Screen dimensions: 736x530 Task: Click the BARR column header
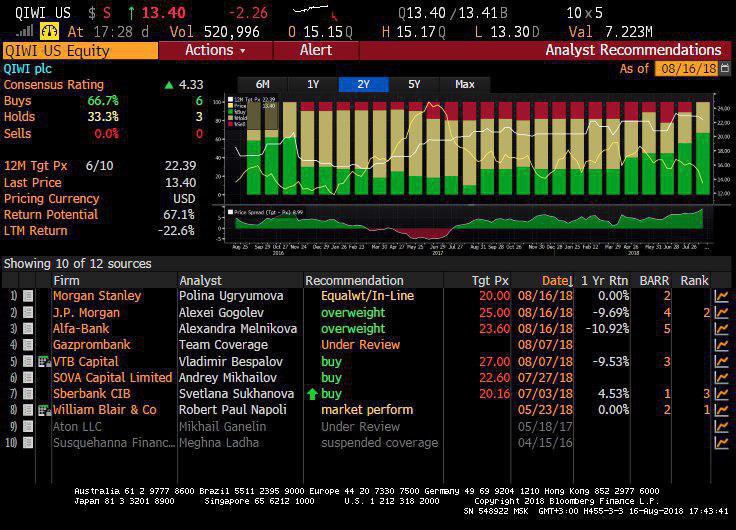point(654,281)
